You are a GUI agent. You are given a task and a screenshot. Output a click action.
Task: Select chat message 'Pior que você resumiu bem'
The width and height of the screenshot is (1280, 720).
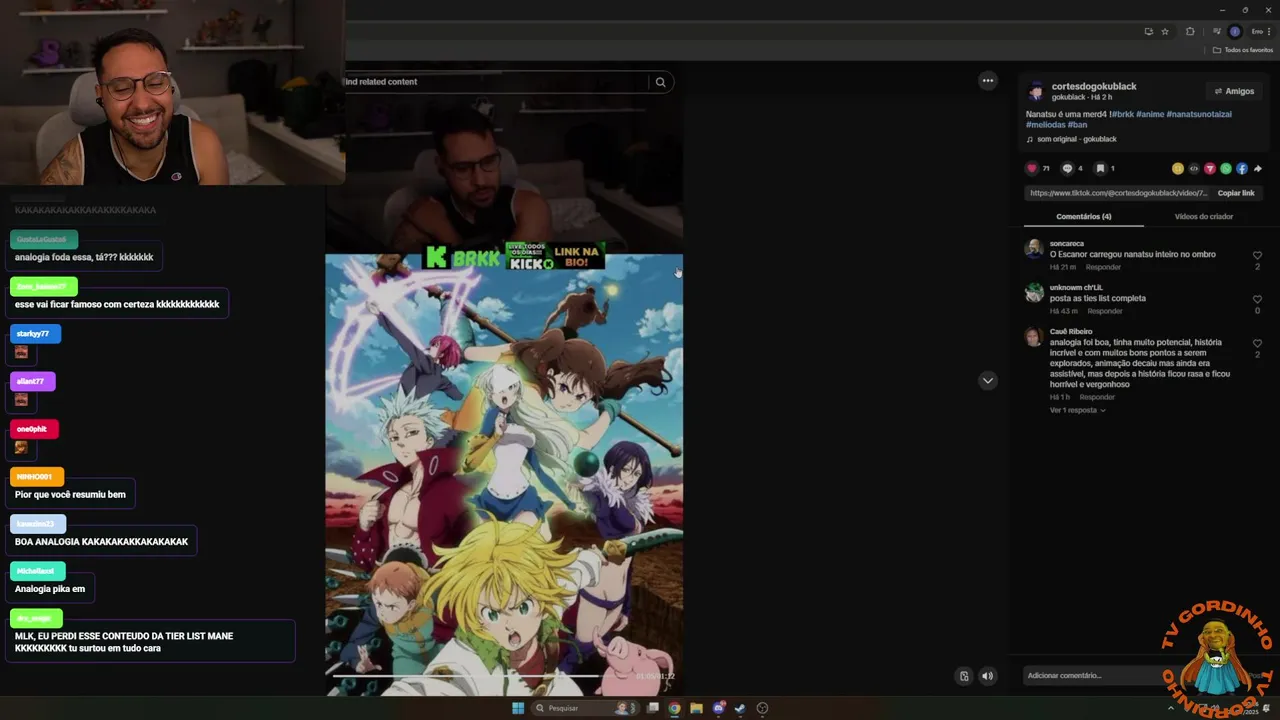[x=70, y=495]
